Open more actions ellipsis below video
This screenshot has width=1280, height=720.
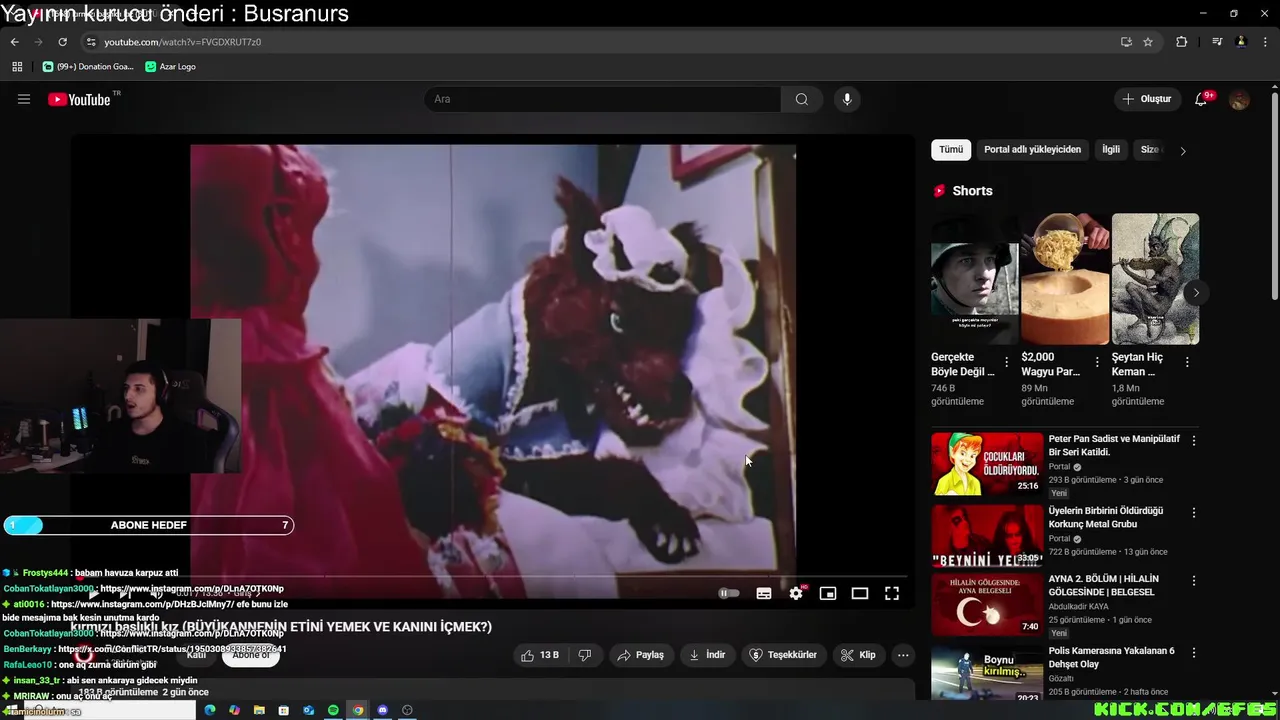coord(903,655)
